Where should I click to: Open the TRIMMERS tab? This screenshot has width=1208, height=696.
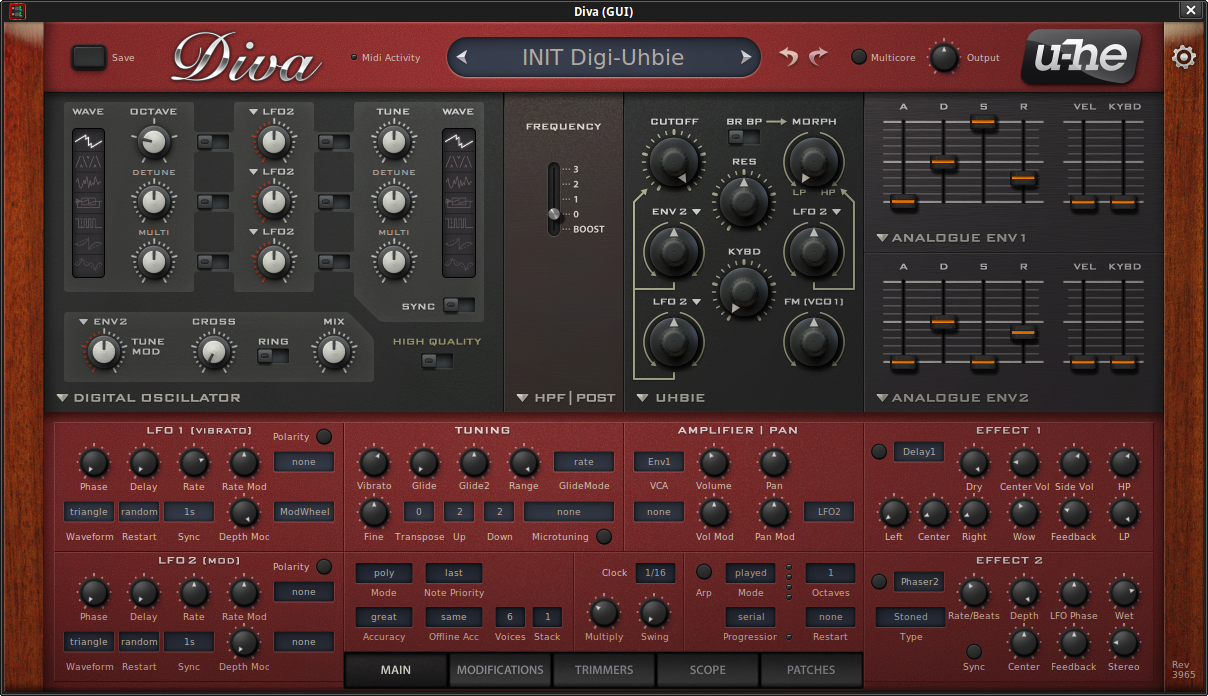pyautogui.click(x=604, y=670)
